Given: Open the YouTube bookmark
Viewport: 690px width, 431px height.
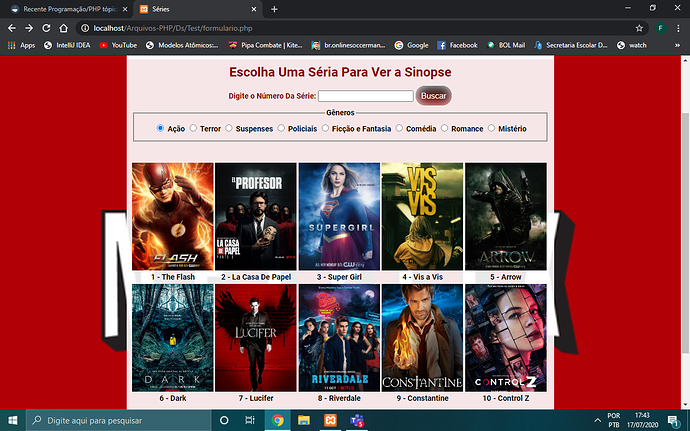Looking at the screenshot, I should click(x=118, y=45).
